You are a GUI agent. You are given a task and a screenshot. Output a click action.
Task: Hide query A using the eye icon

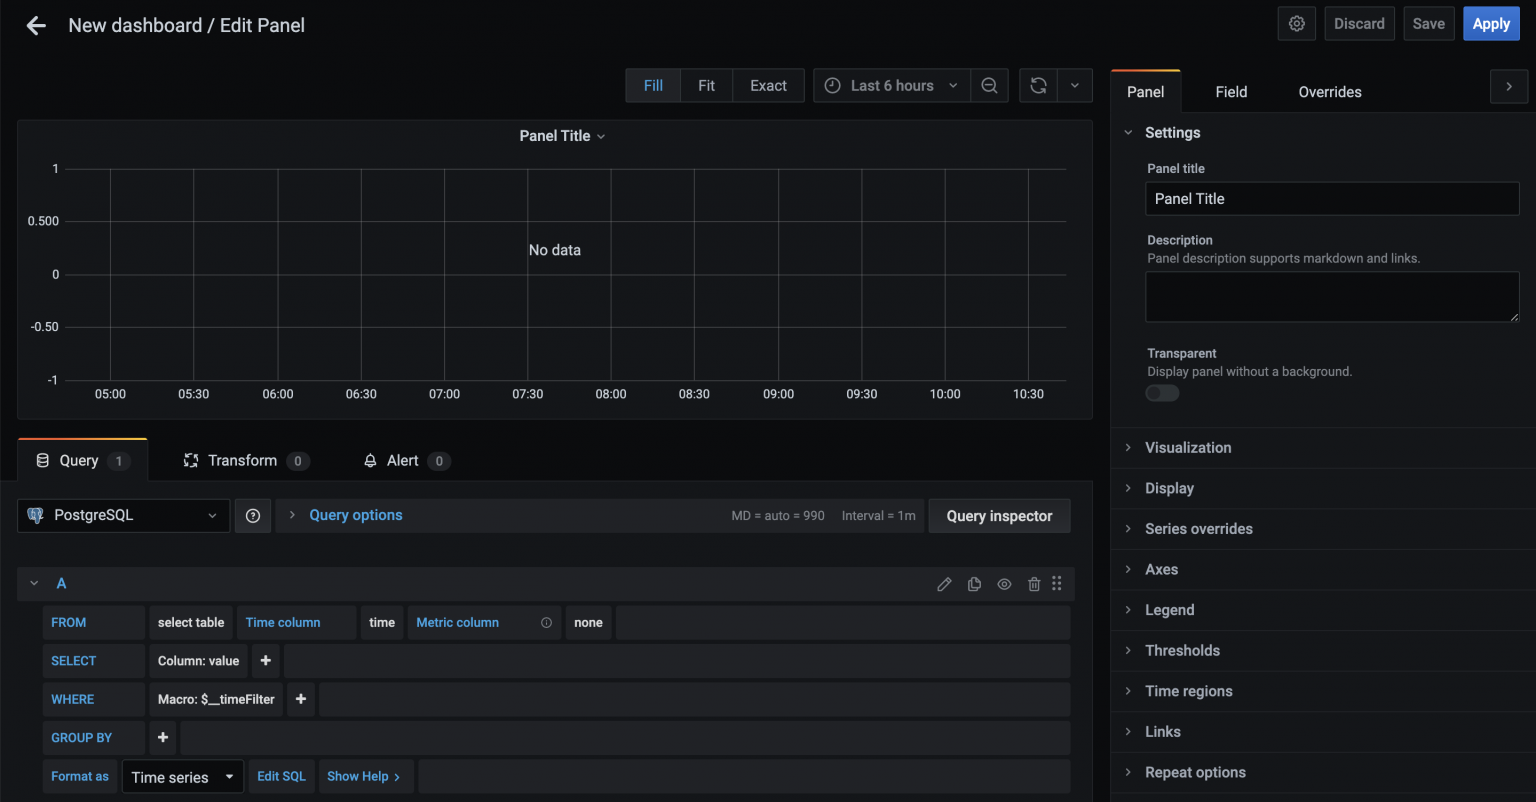click(x=1004, y=584)
